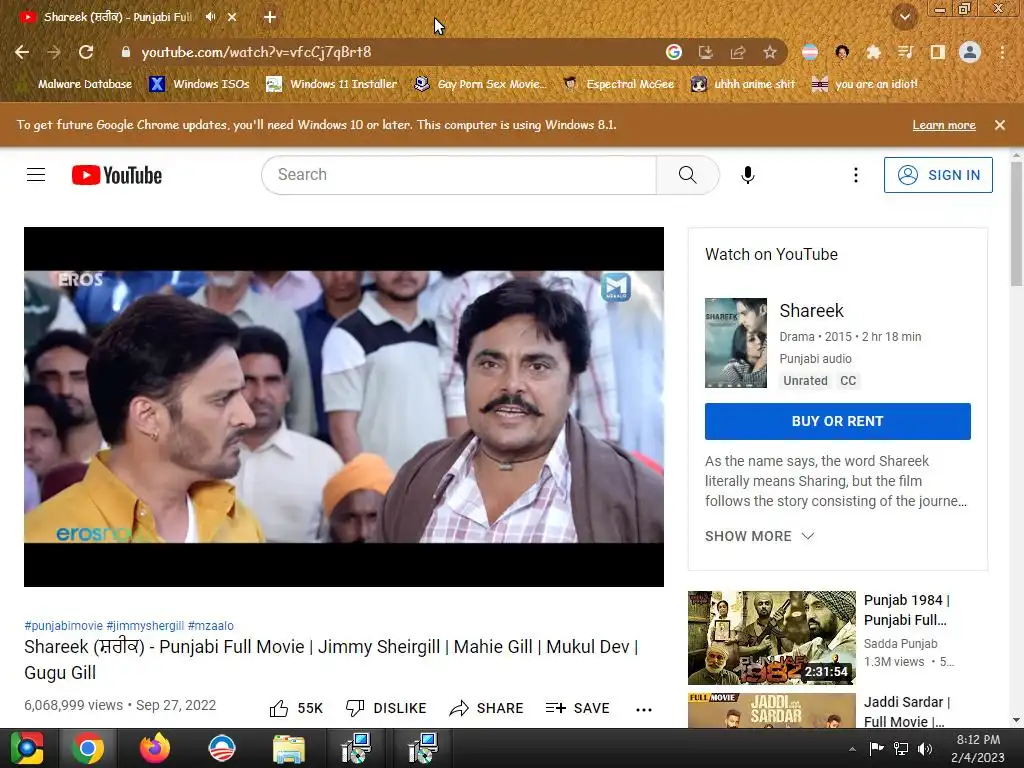Open #mzaalo hashtag link
This screenshot has height=768, width=1024.
[x=210, y=626]
